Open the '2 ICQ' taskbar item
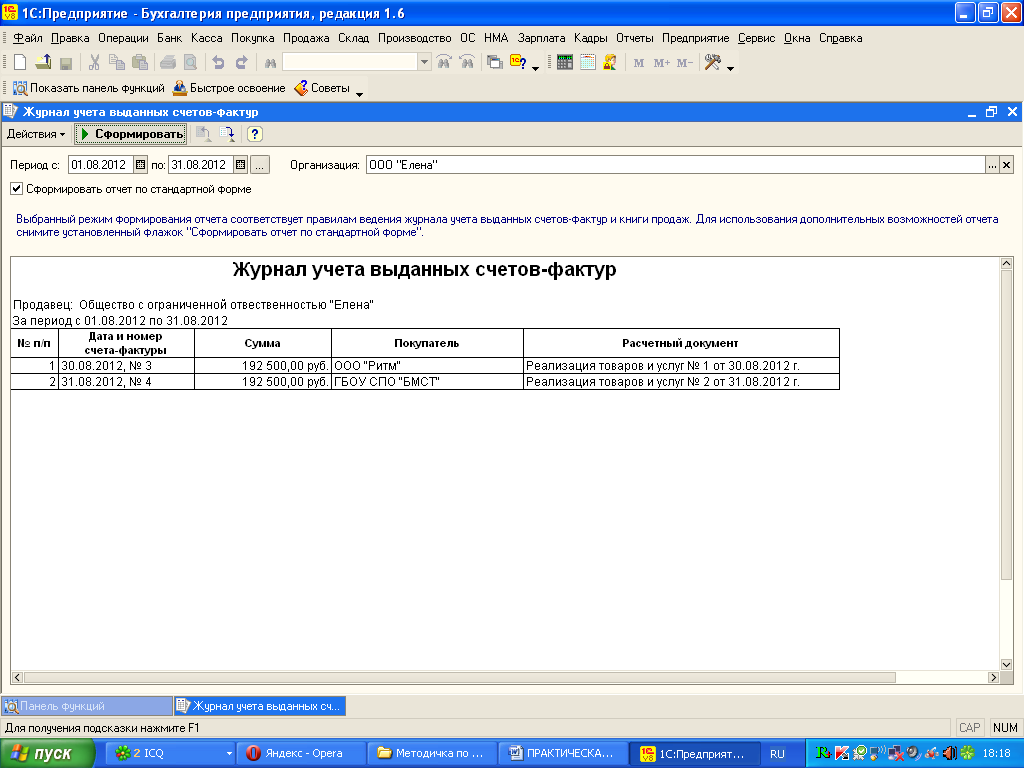 pyautogui.click(x=170, y=753)
